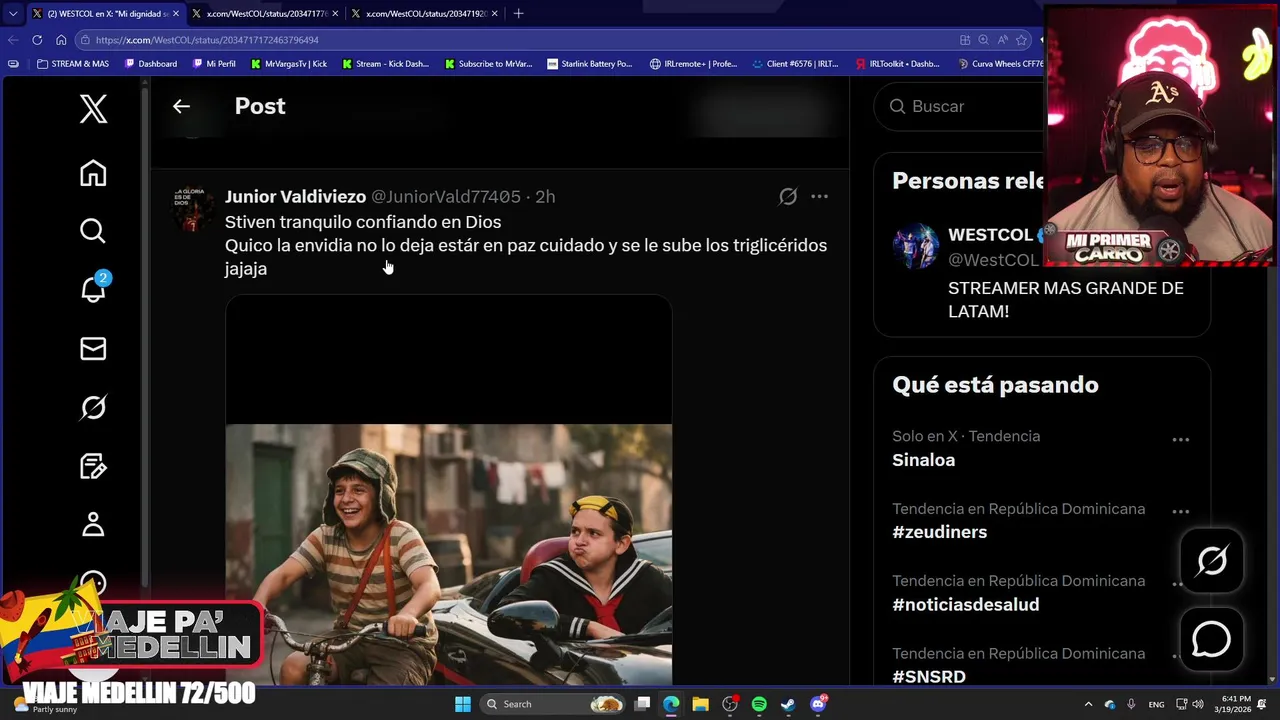Viewport: 1280px width, 720px height.
Task: Open the Sinaloa trending topic
Action: pos(924,460)
